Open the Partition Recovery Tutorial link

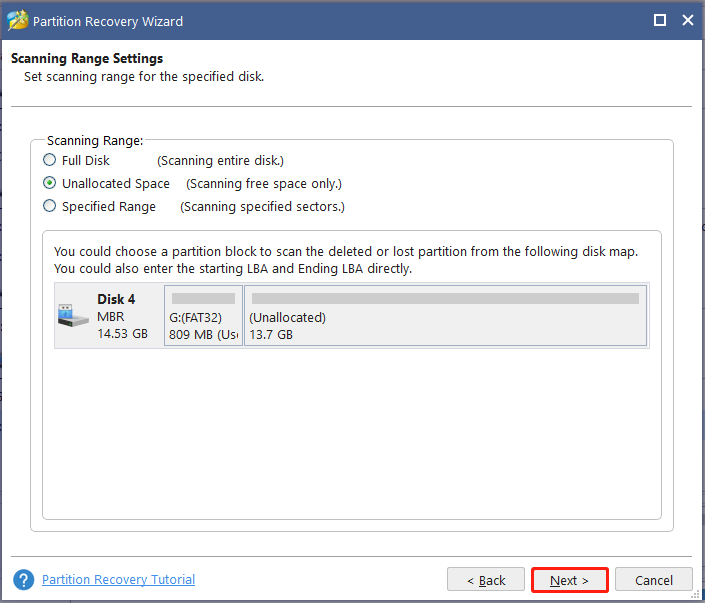click(x=118, y=580)
